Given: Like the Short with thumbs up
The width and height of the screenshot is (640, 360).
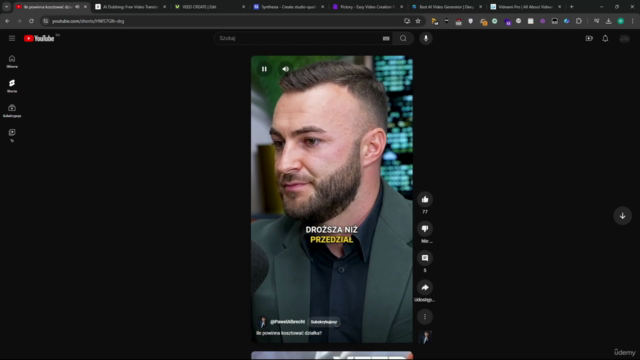Looking at the screenshot, I should [425, 200].
